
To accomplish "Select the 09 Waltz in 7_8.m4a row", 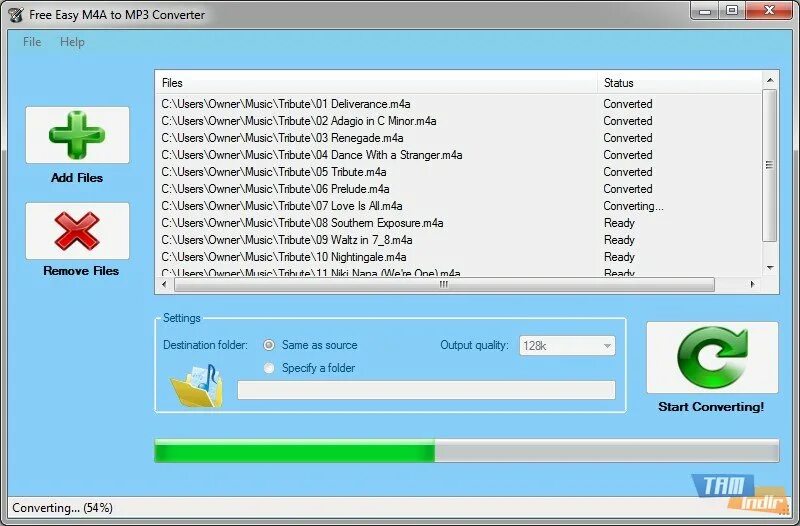I will pos(458,240).
